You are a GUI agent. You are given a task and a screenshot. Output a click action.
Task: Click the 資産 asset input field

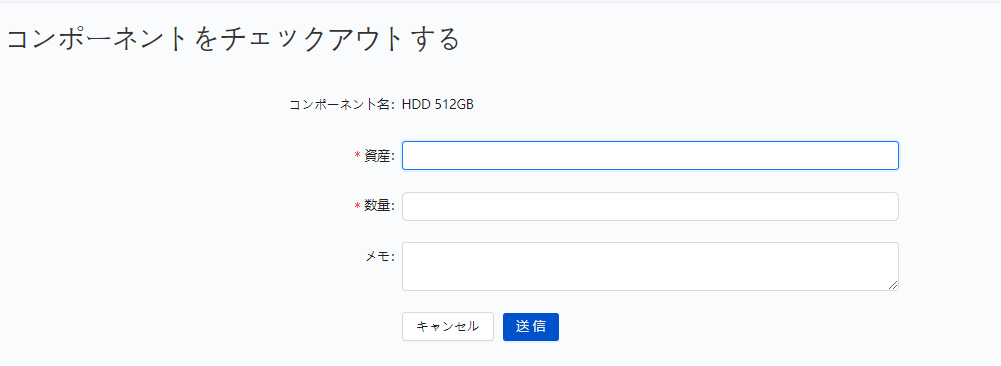[x=650, y=155]
